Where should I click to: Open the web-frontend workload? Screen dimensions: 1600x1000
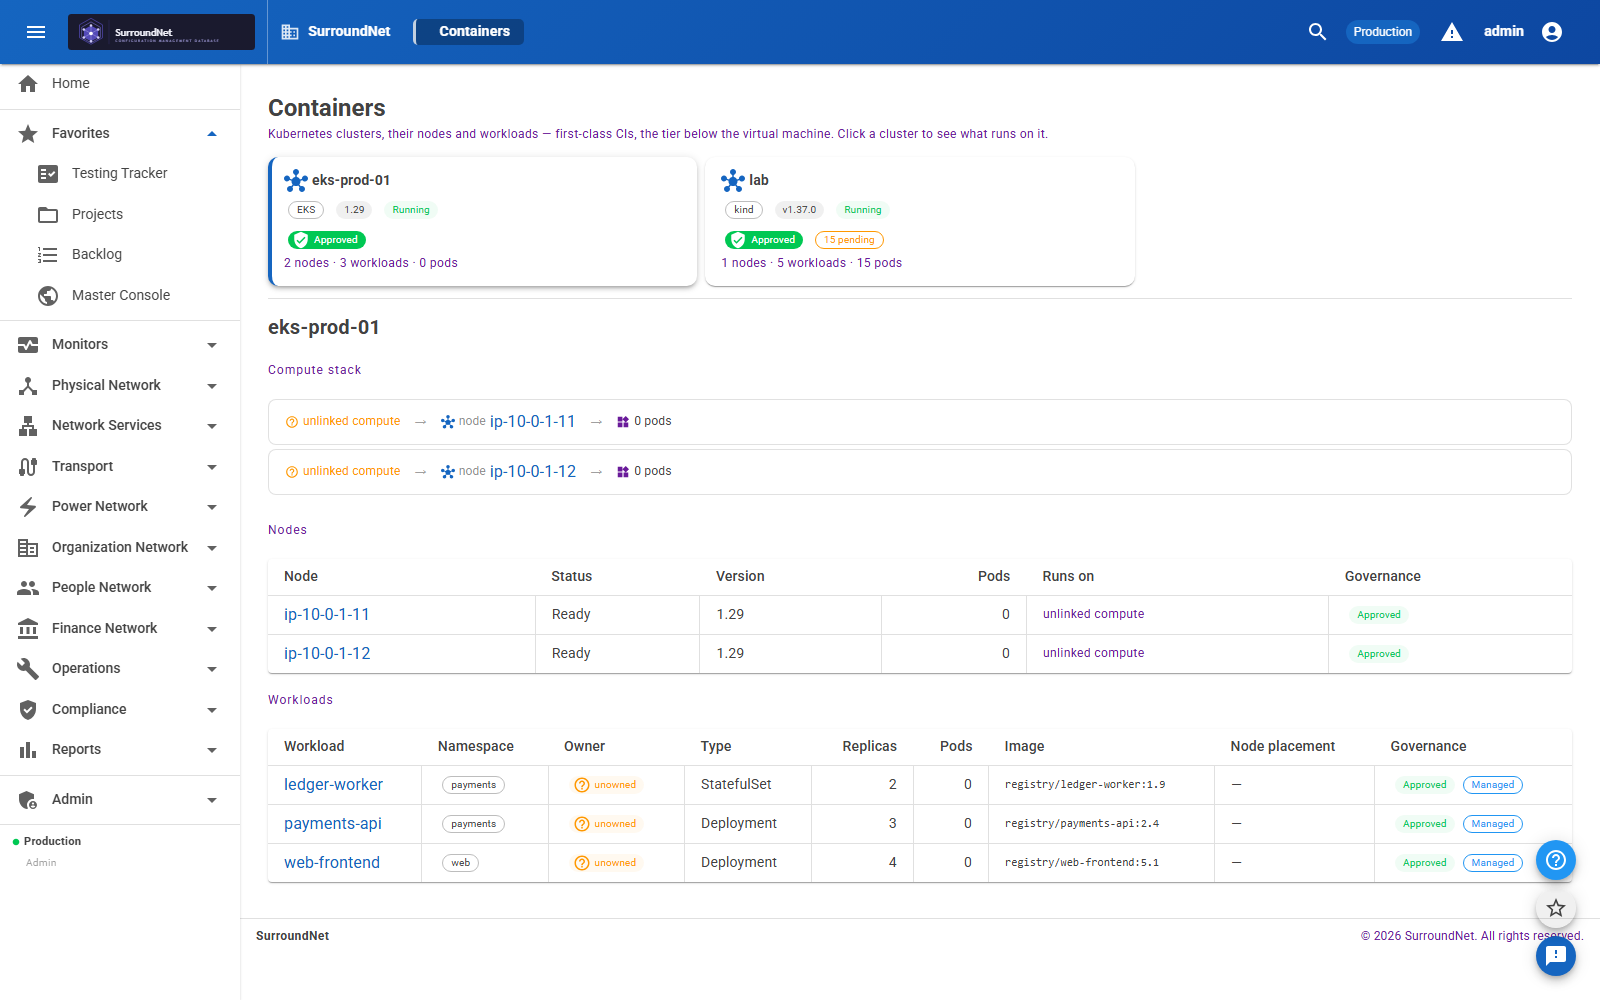(332, 863)
